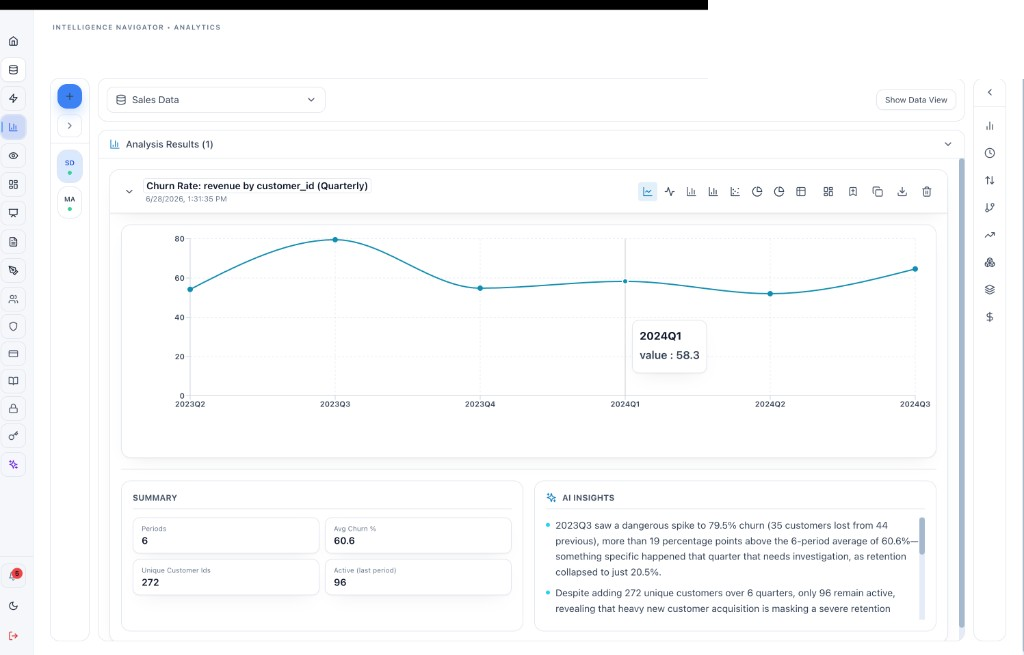Click the 2023Q3 peak data point
This screenshot has width=1024, height=655.
[335, 240]
